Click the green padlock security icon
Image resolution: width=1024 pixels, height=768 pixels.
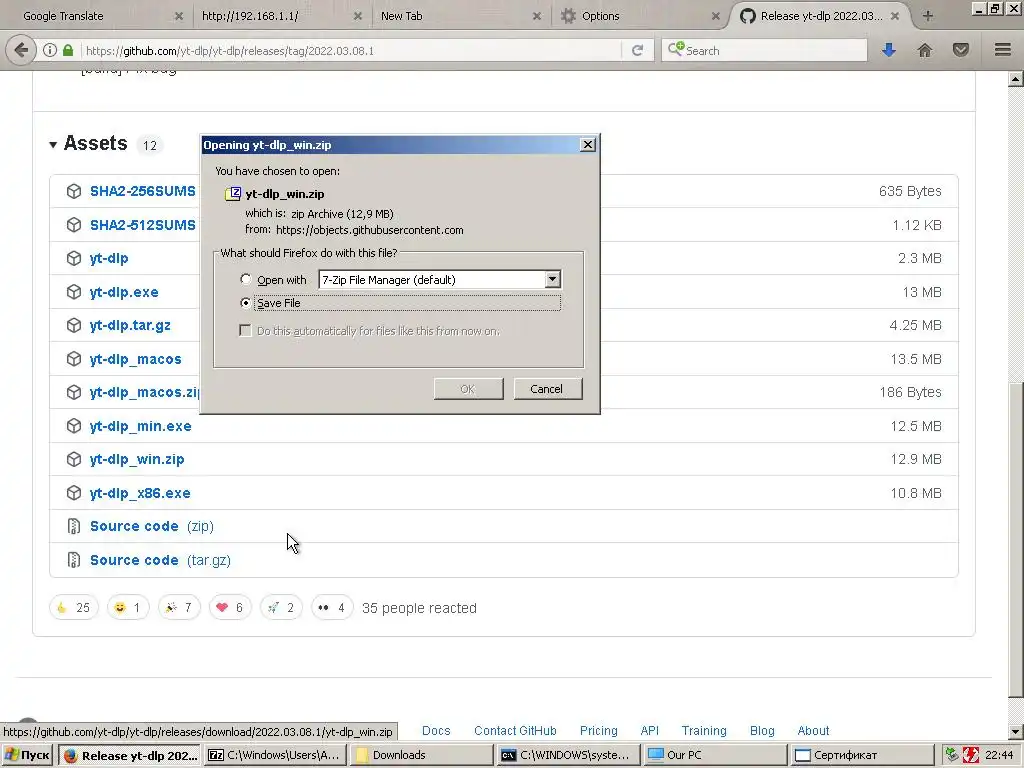pyautogui.click(x=68, y=50)
